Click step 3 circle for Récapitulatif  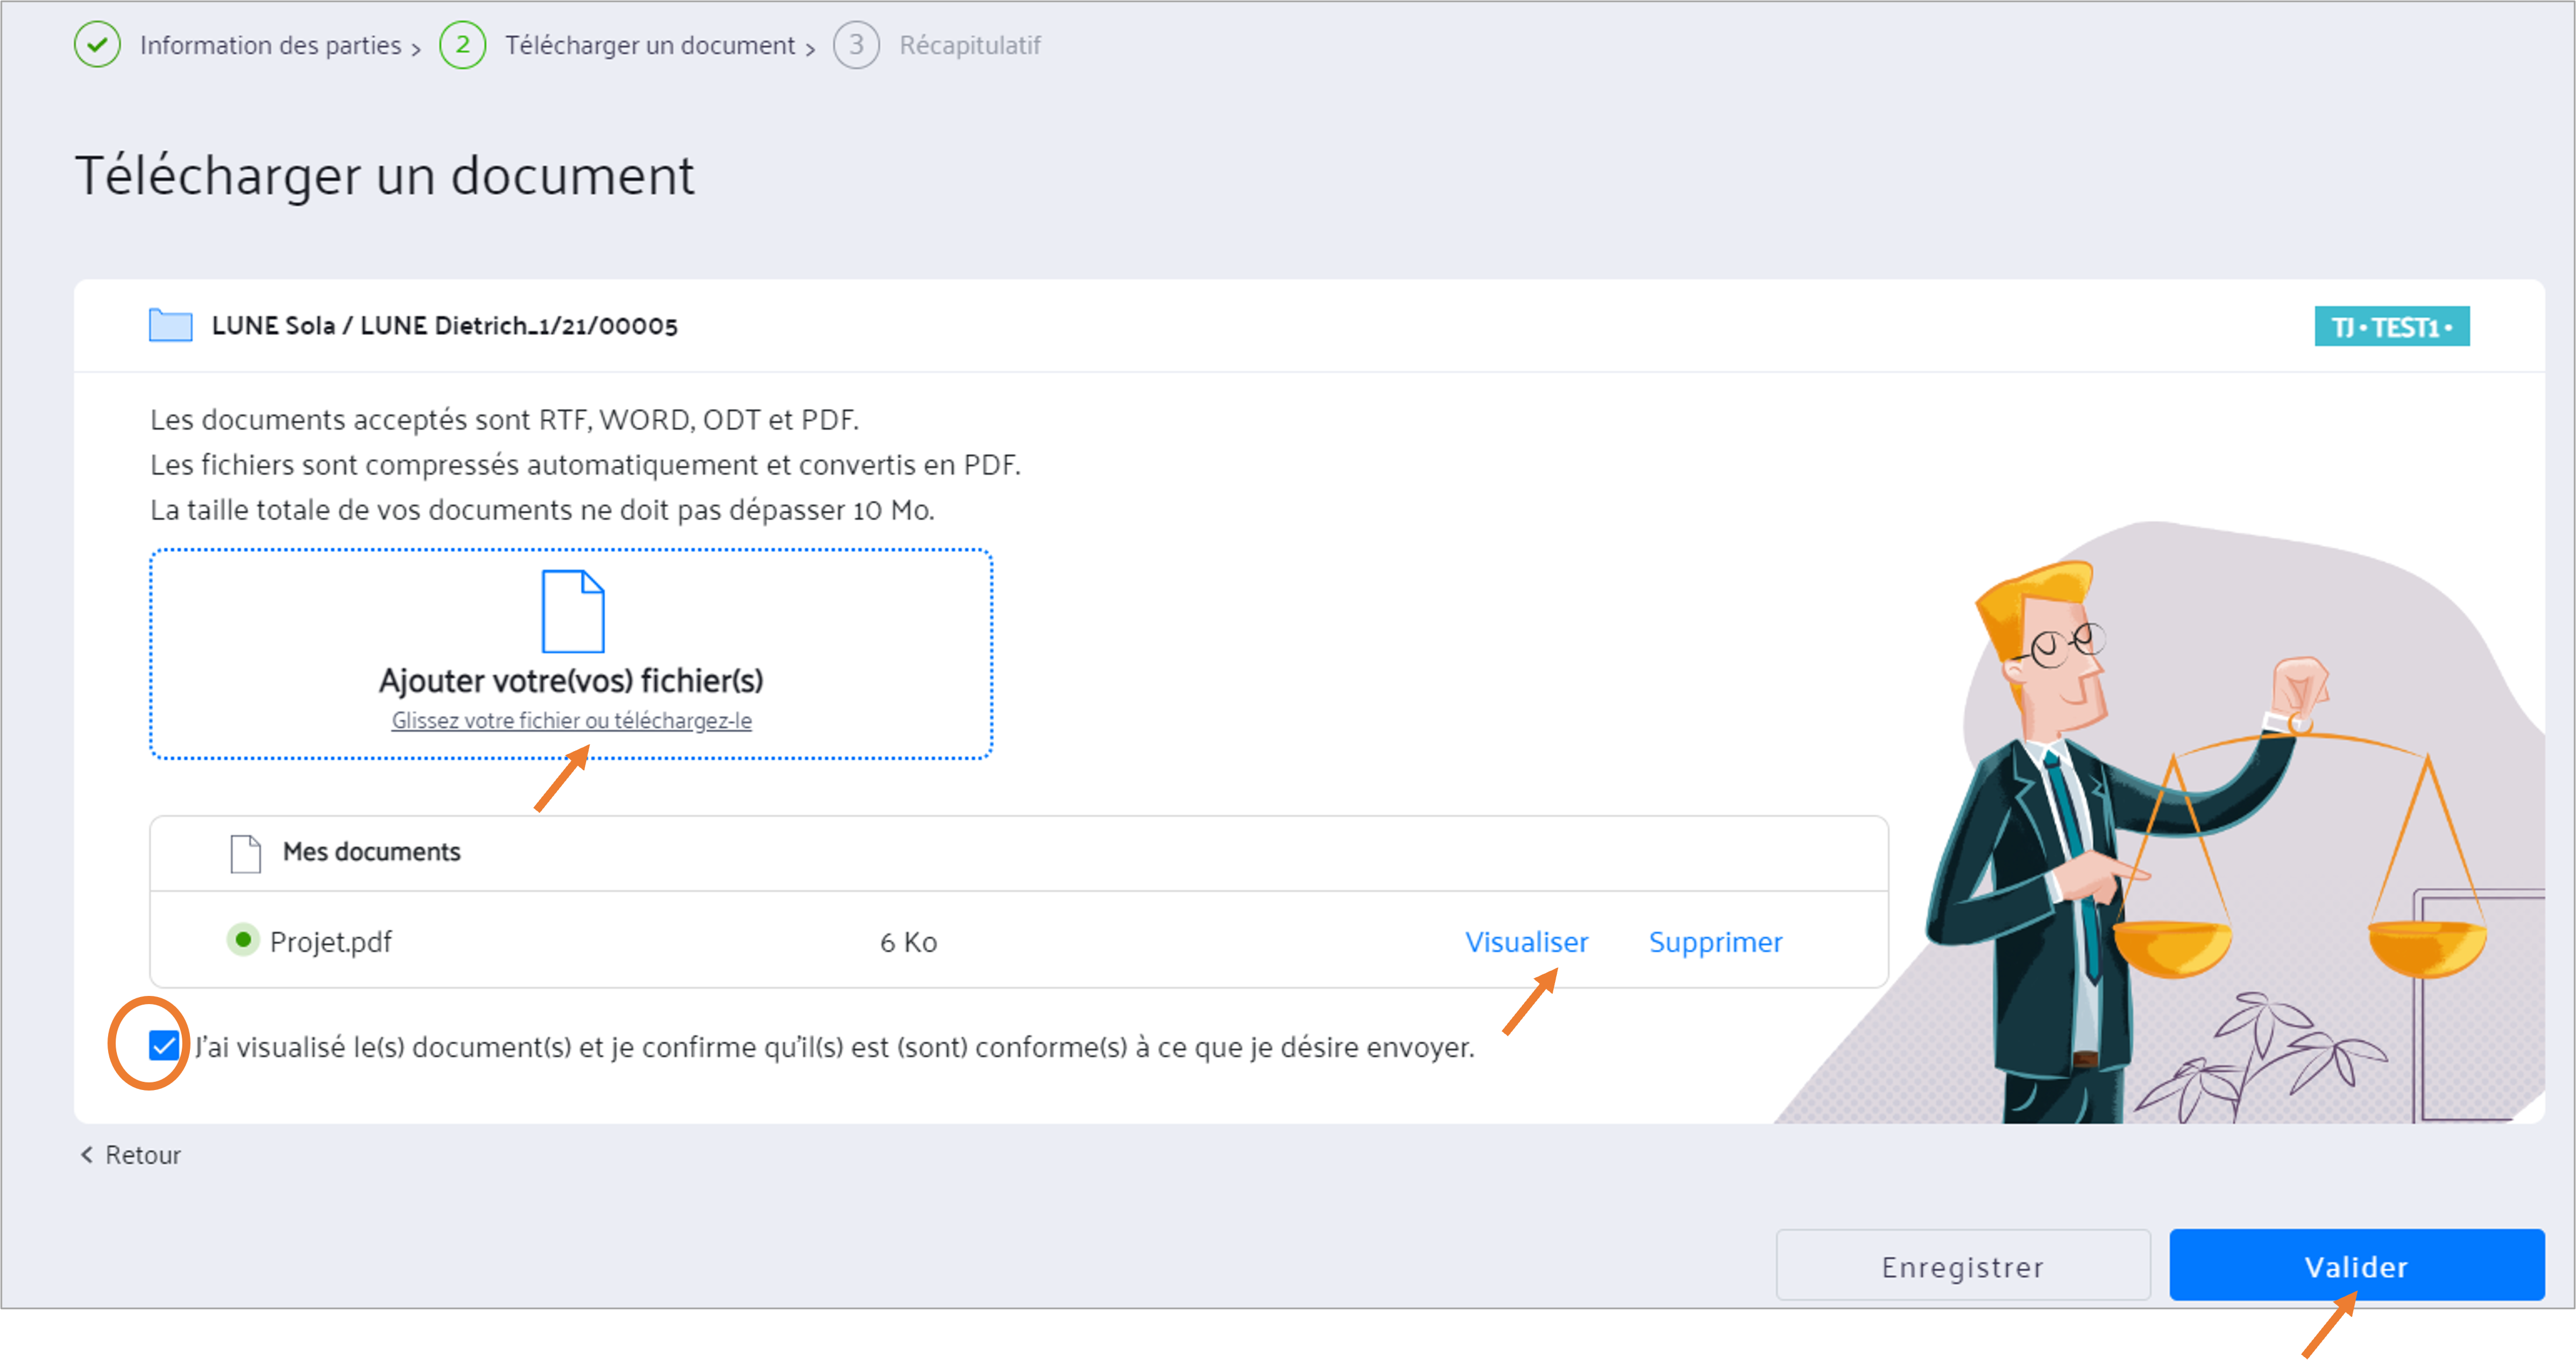click(856, 45)
